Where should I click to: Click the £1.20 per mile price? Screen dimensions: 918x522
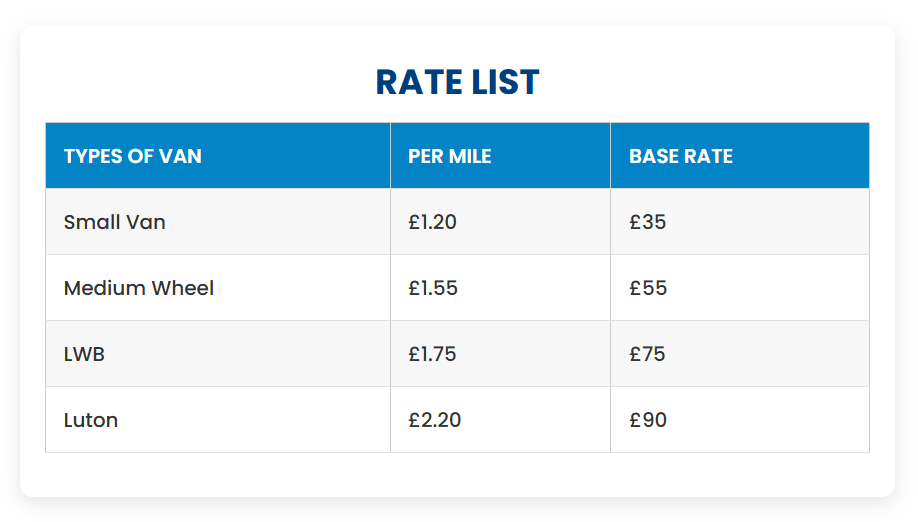click(x=432, y=222)
